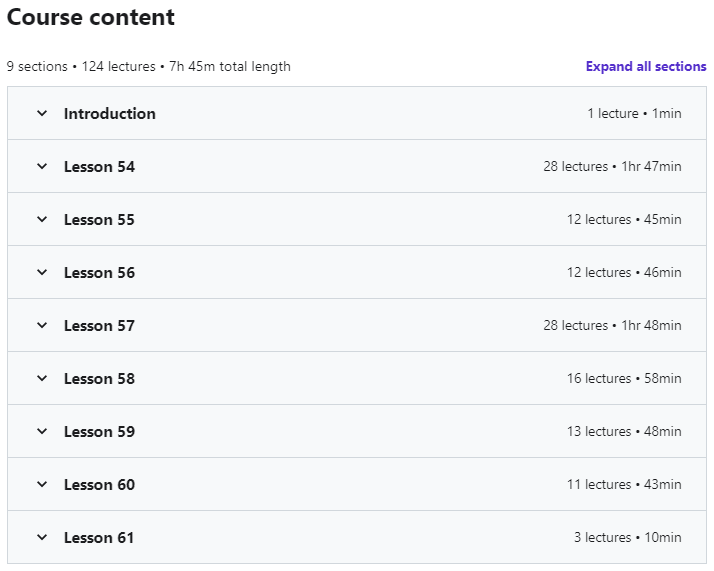Expand the Introduction section title

(x=110, y=114)
